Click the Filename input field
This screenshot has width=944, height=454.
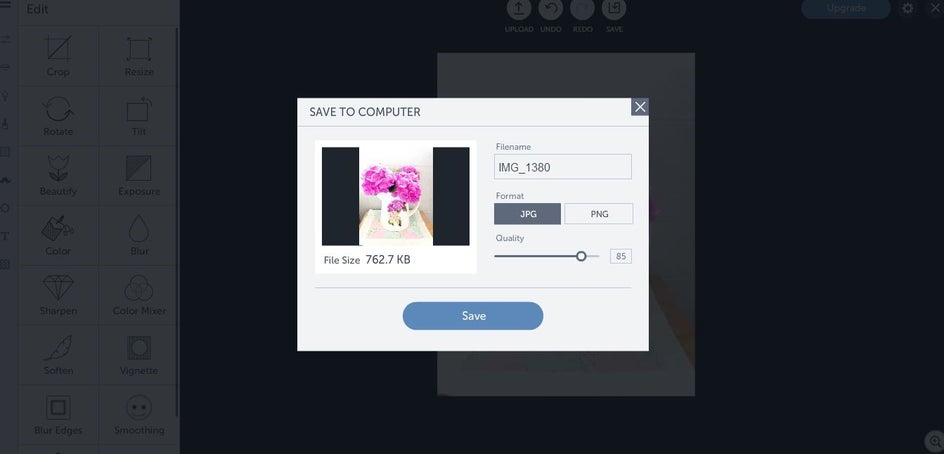pyautogui.click(x=563, y=167)
